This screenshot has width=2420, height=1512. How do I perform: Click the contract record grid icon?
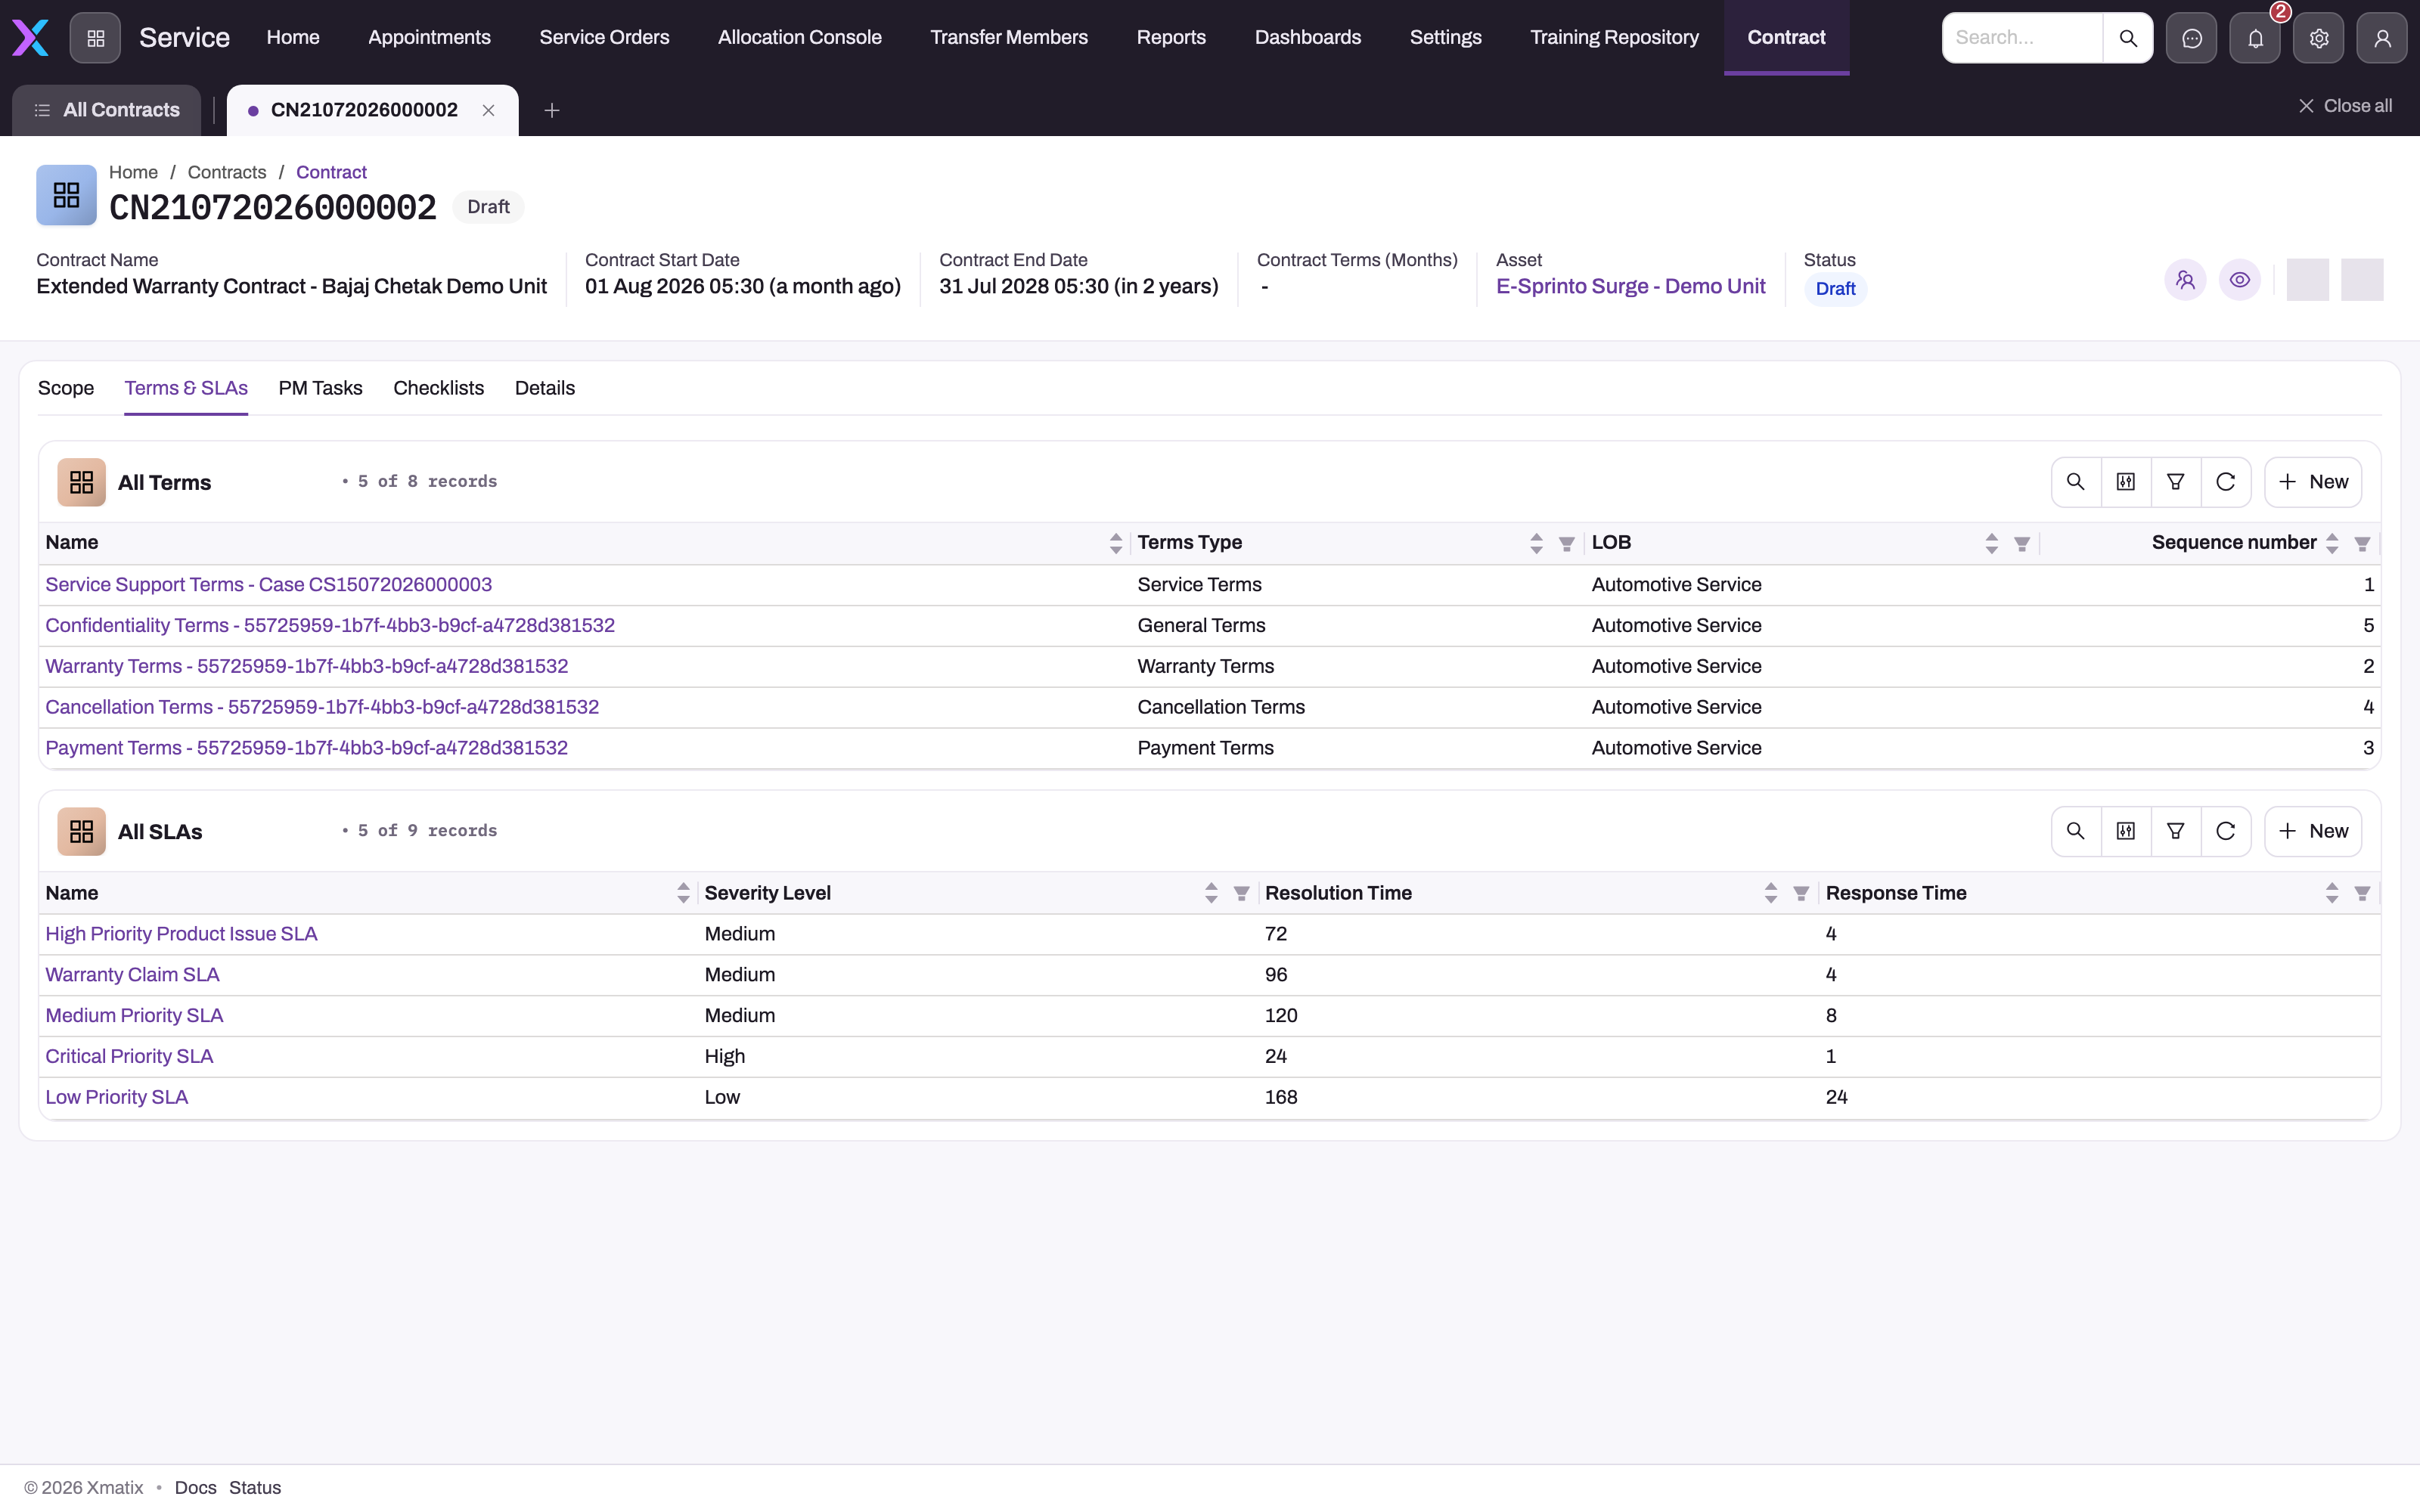click(66, 195)
